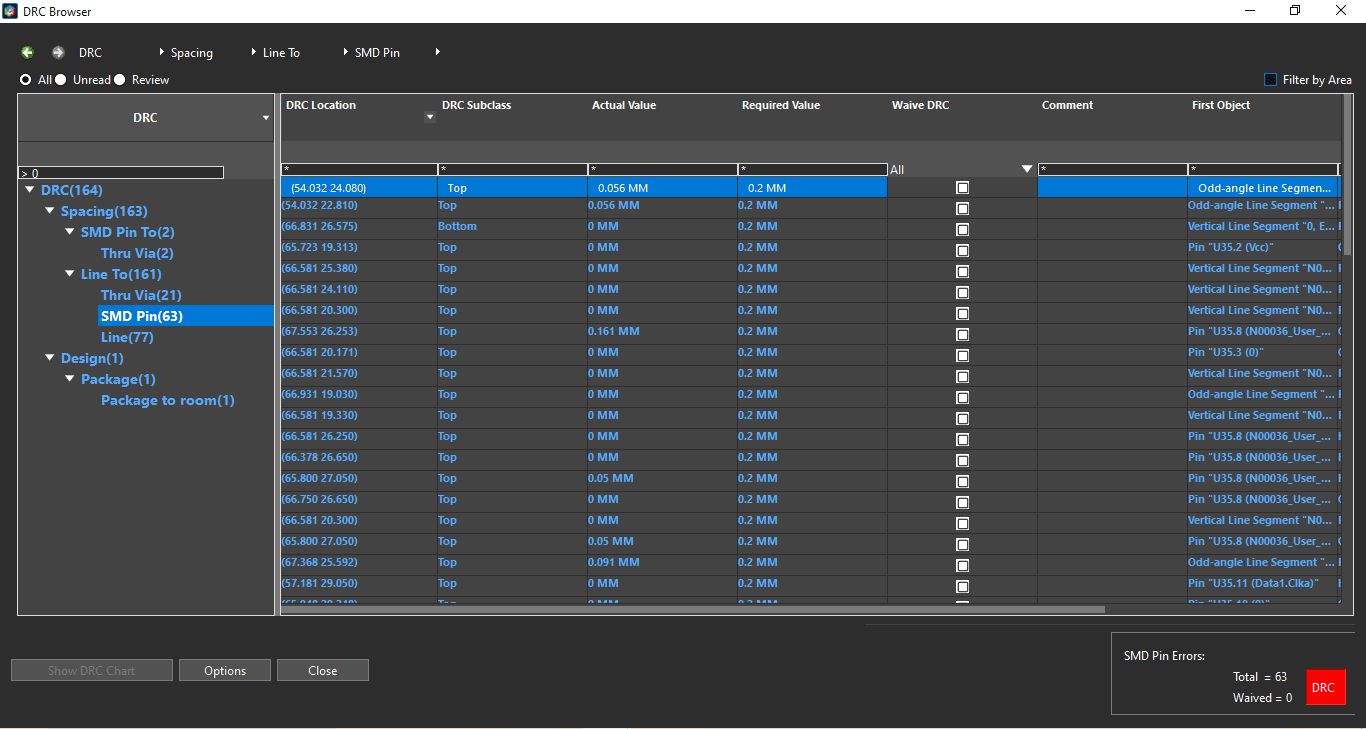Click Pin "U35.11 (Data1.Clka)" first object

[x=1253, y=583]
